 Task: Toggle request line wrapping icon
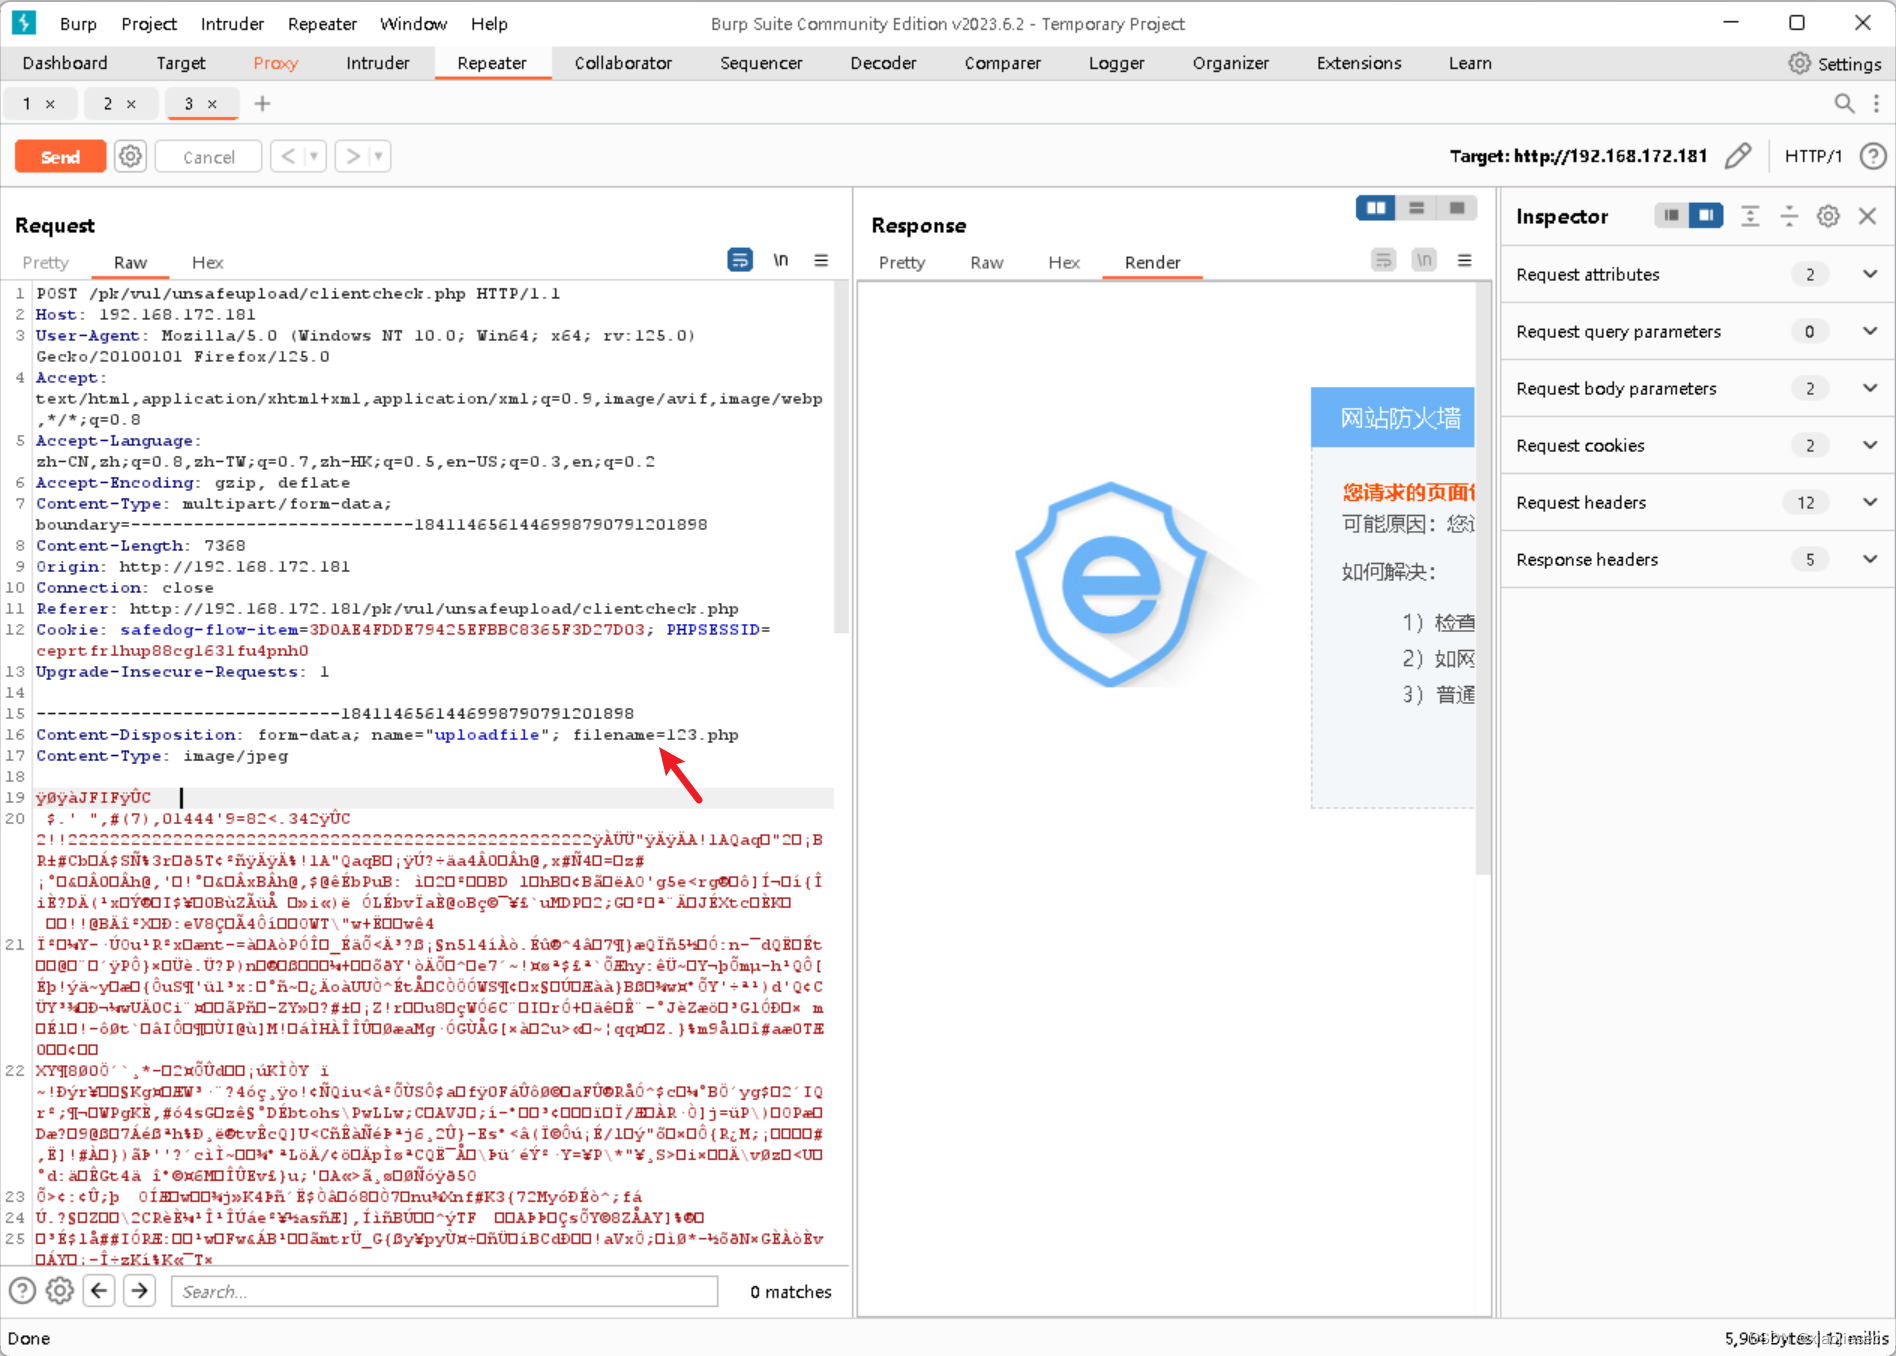coord(739,260)
